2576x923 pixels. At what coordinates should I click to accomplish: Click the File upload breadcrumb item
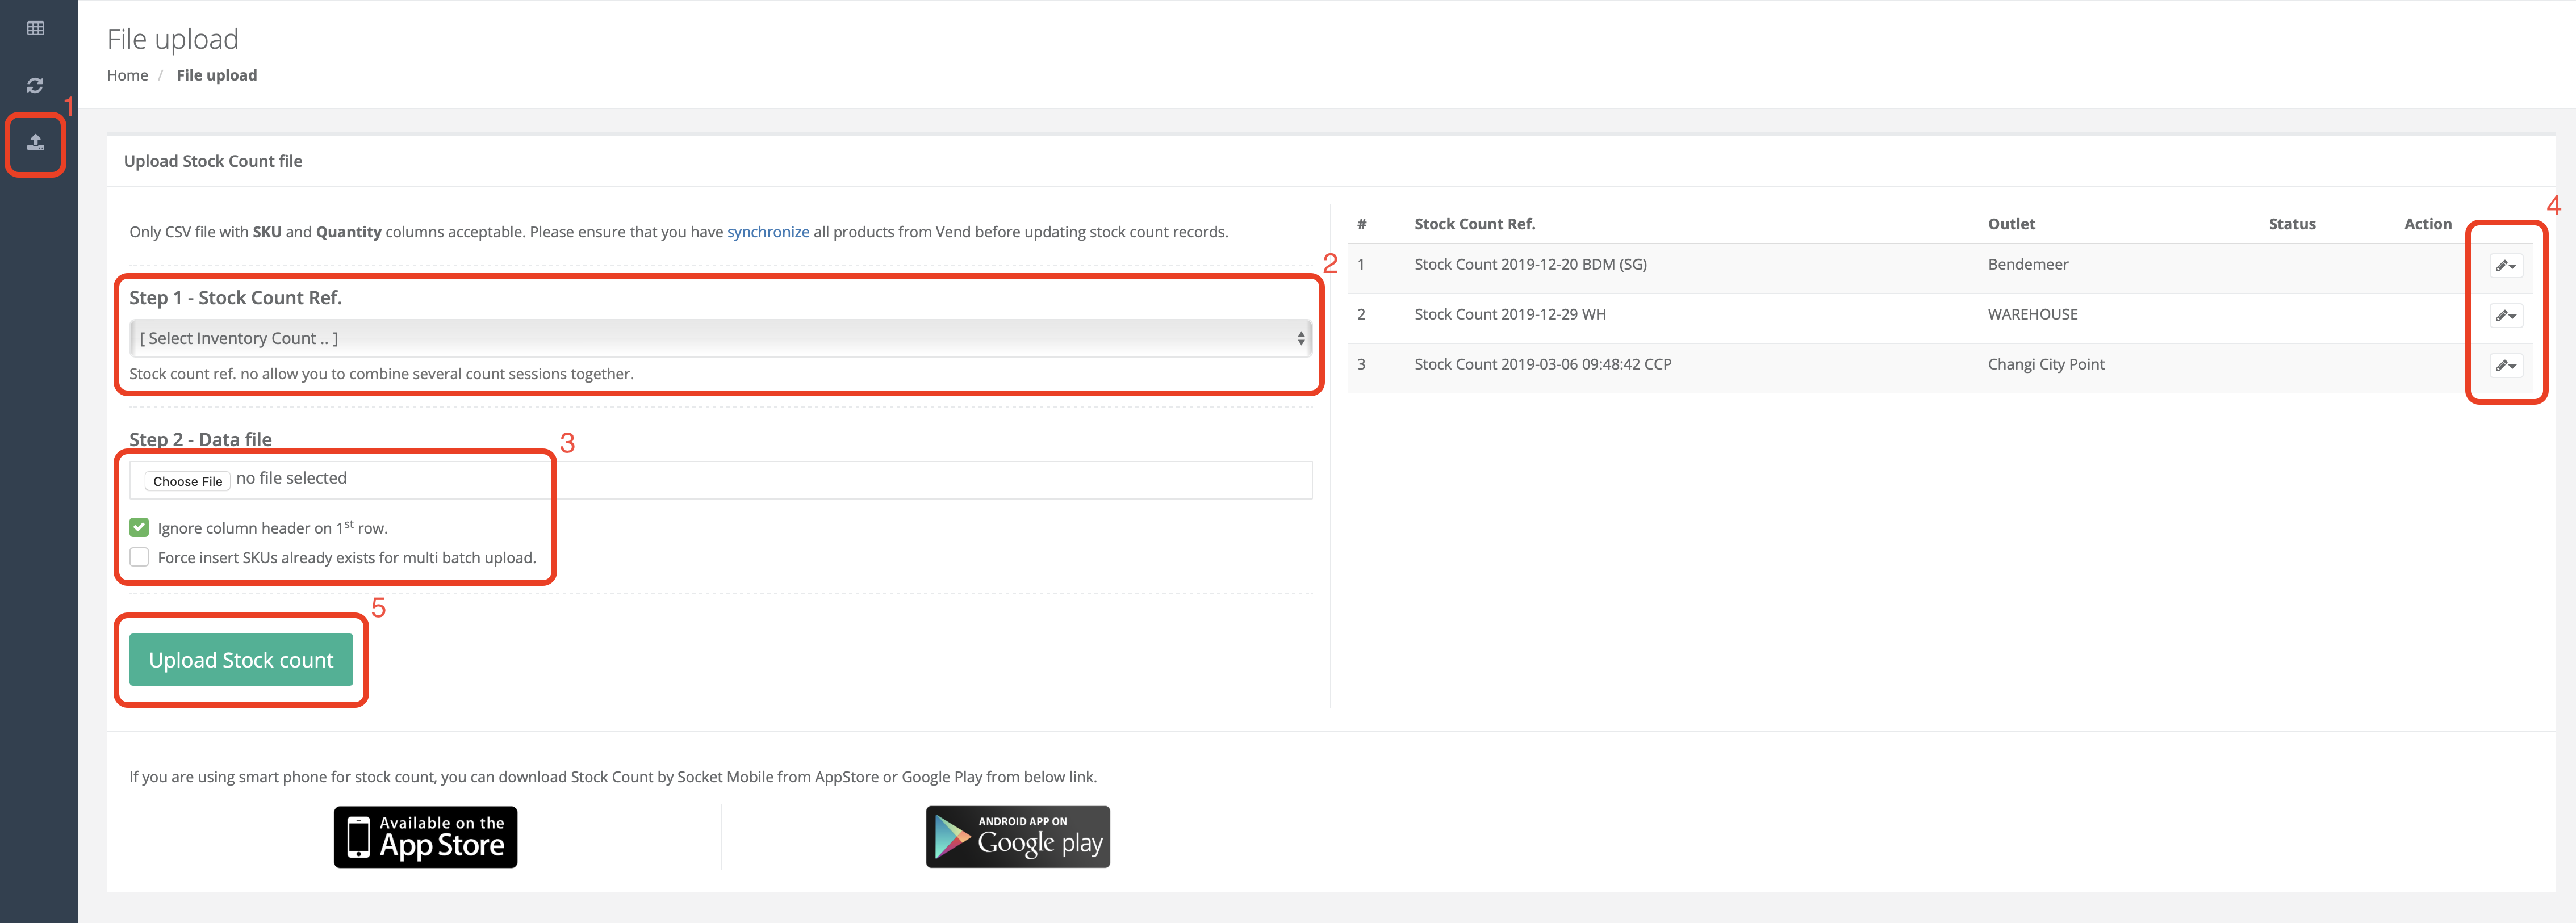tap(216, 75)
